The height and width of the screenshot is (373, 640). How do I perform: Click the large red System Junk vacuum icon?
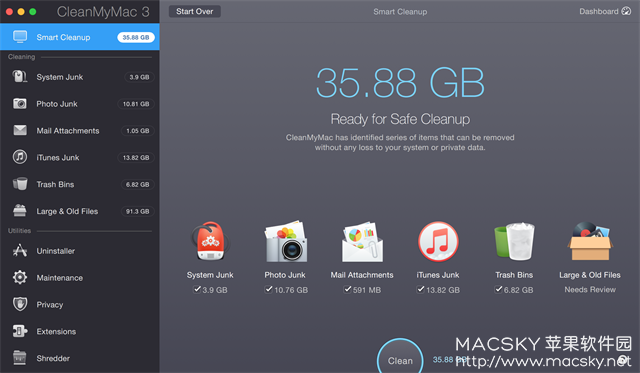tap(210, 242)
